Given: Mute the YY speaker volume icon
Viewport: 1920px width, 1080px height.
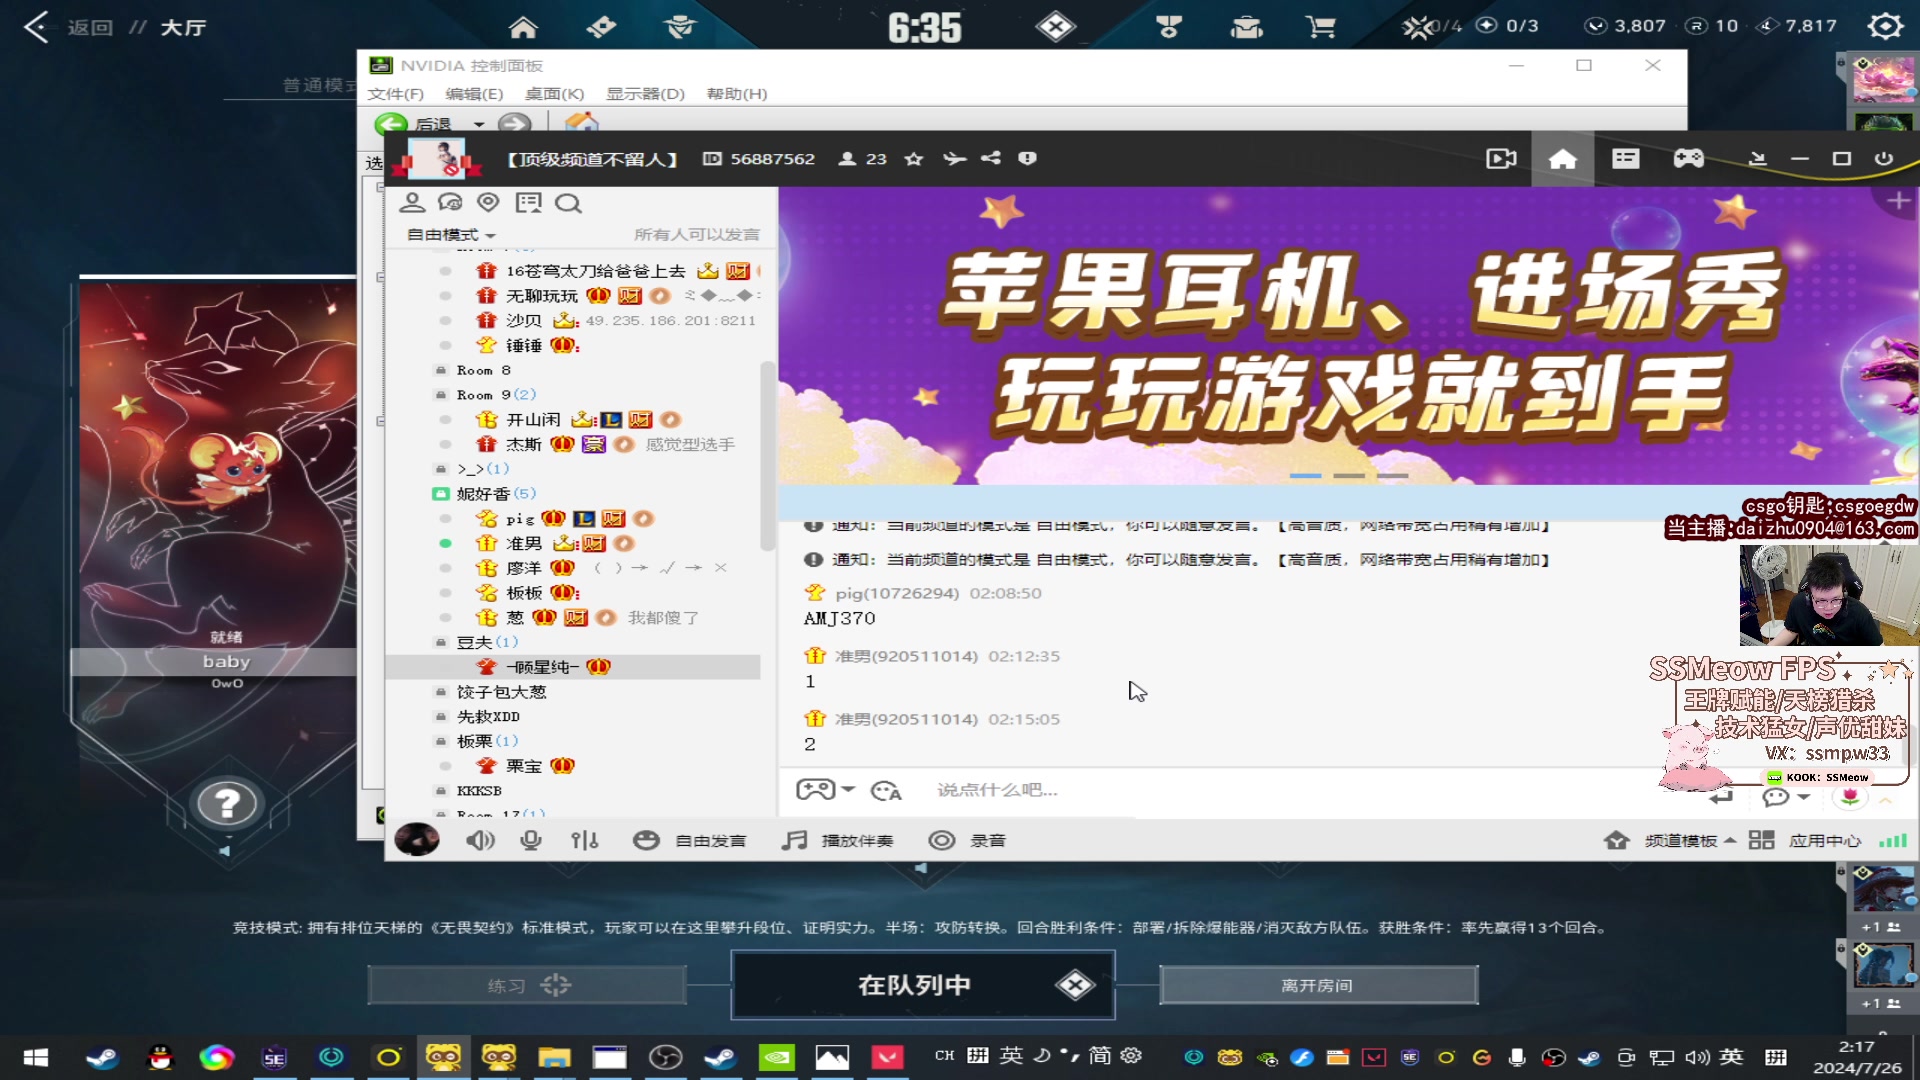Looking at the screenshot, I should pos(480,841).
